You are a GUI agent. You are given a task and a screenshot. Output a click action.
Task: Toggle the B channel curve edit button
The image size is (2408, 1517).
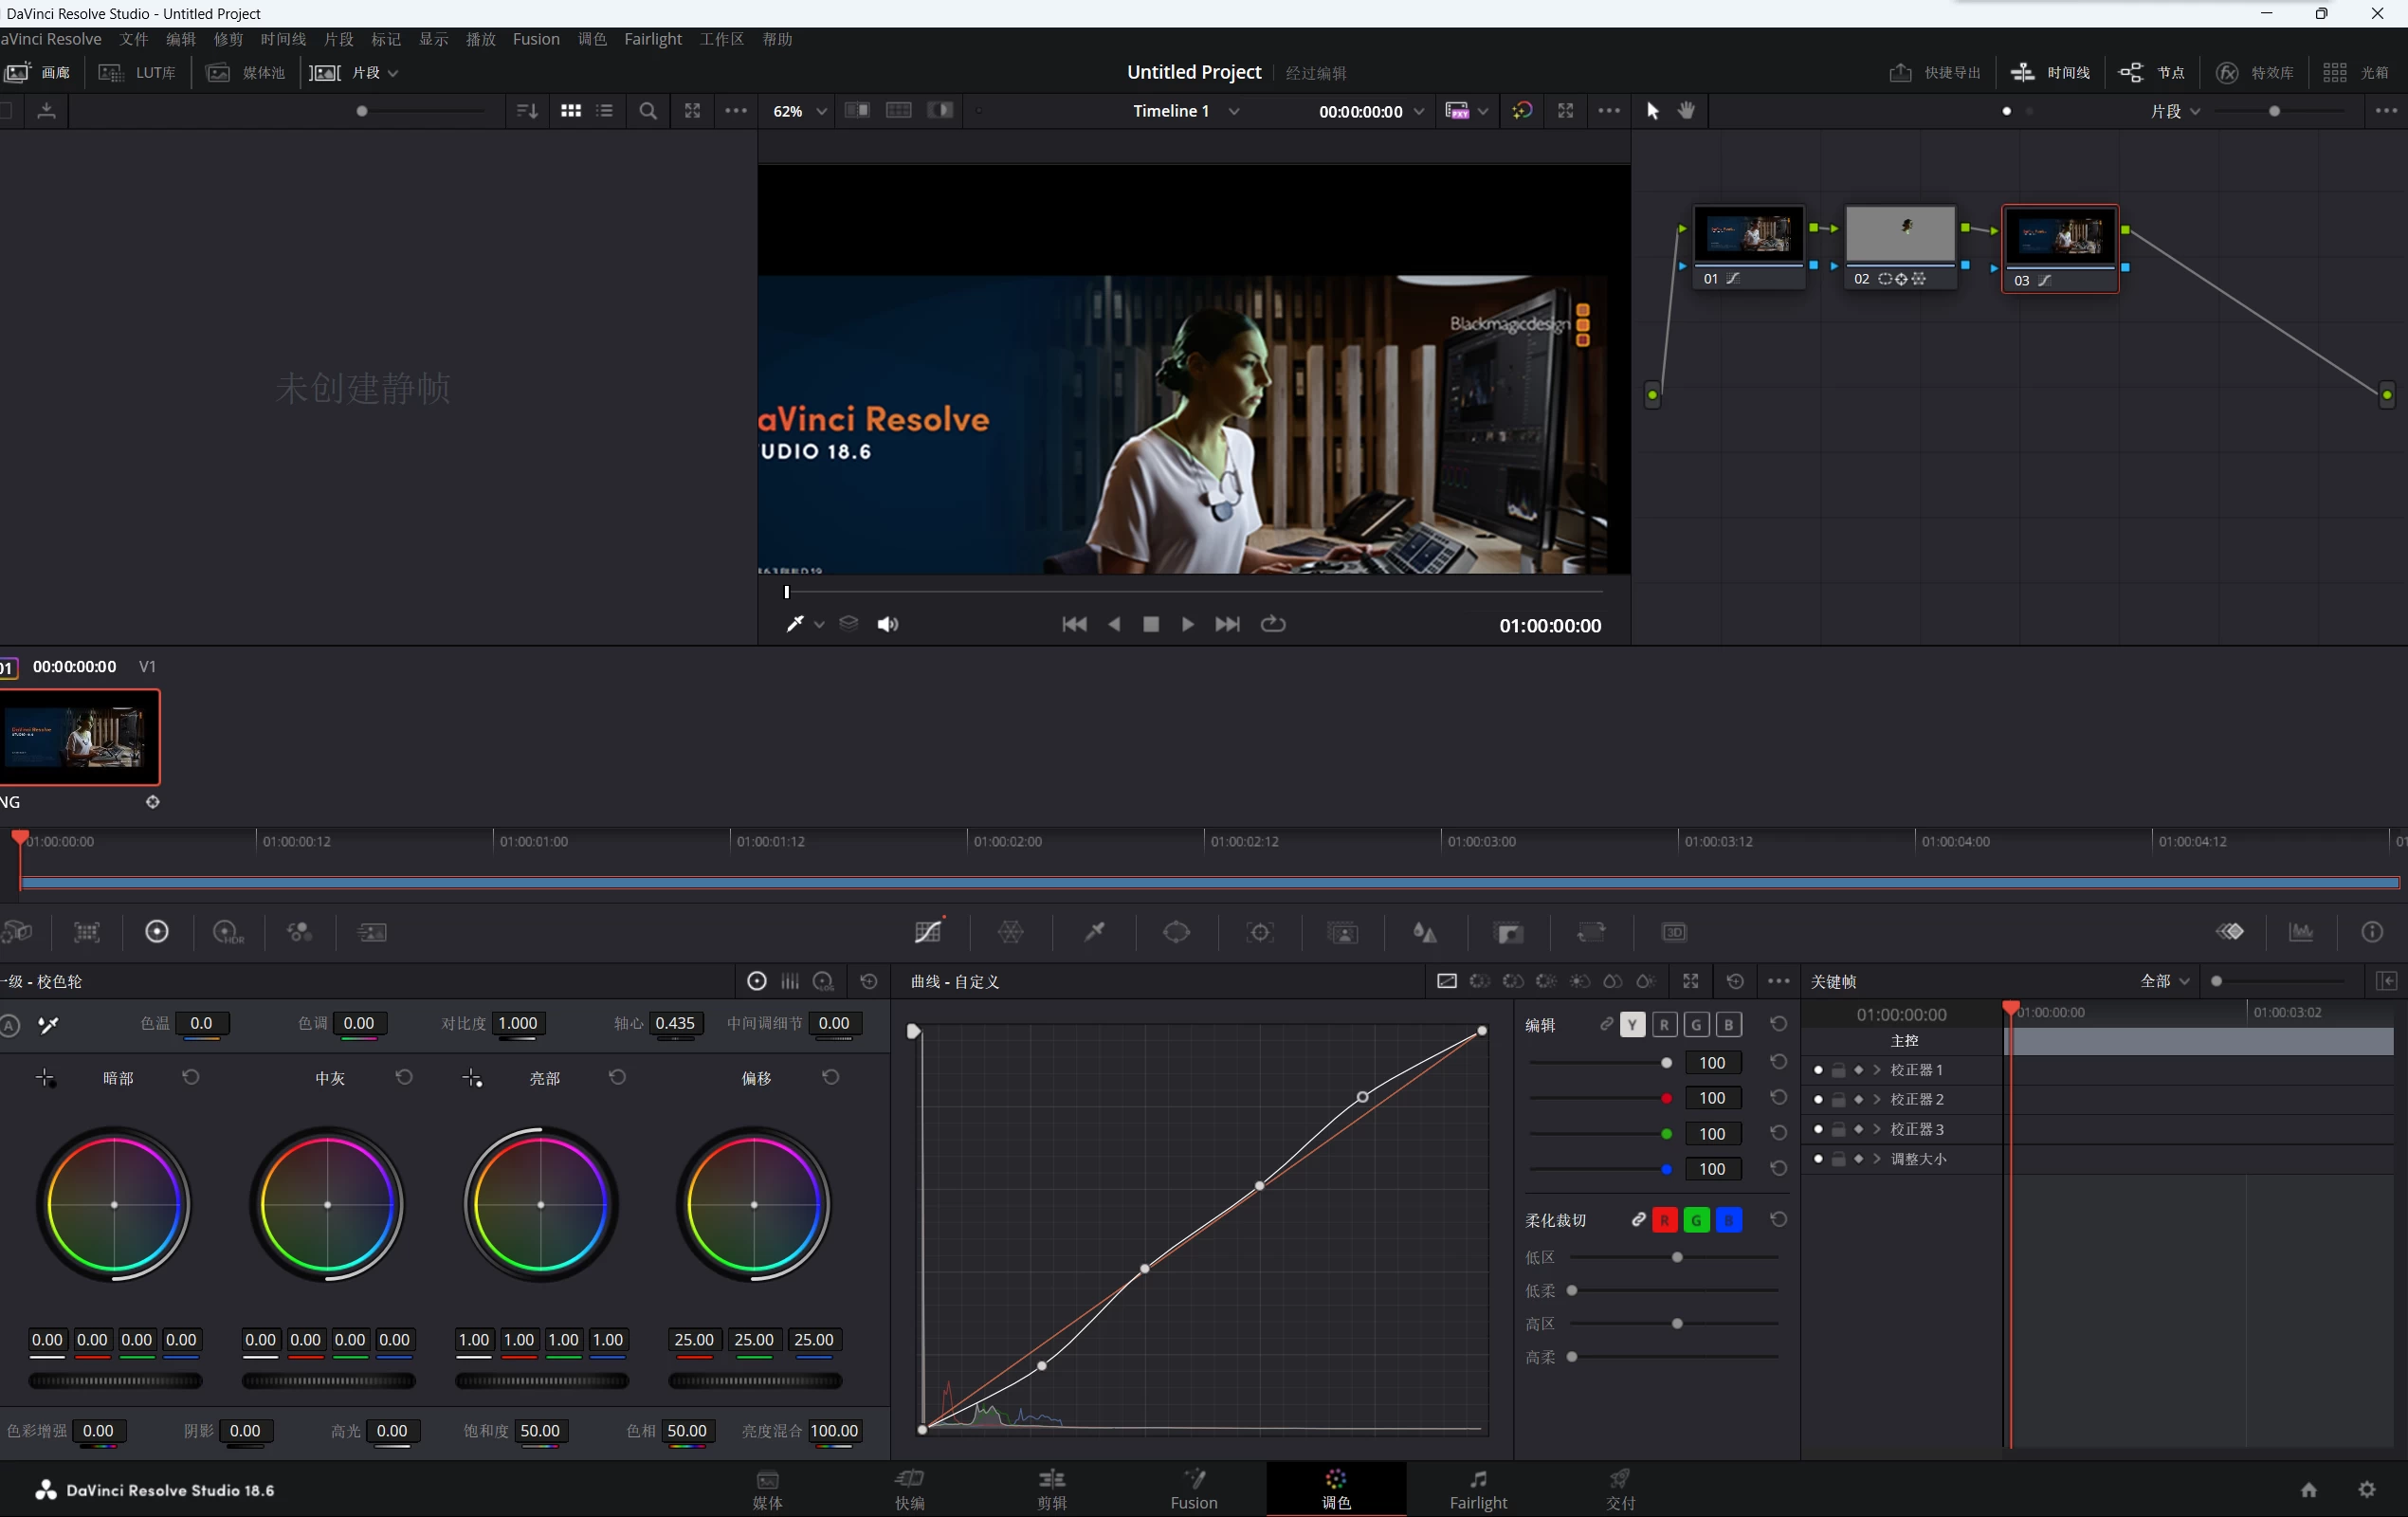(1728, 1025)
